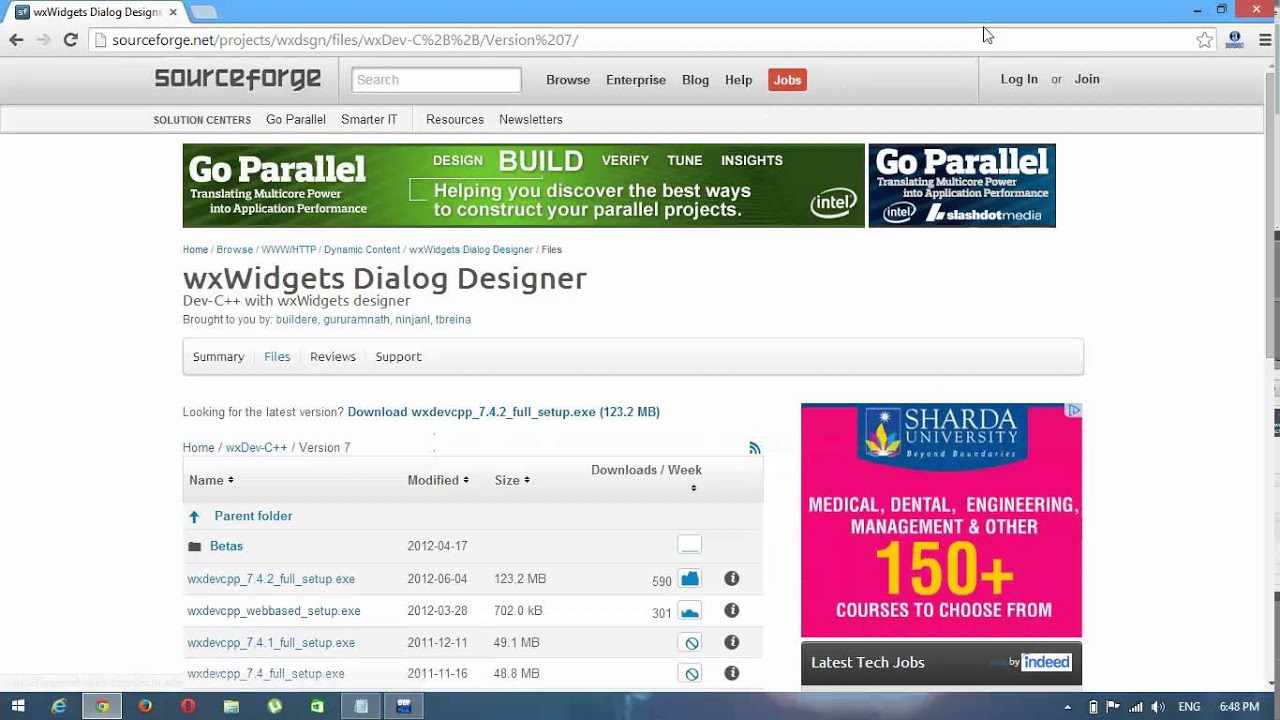Viewport: 1280px width, 720px height.
Task: Open Enterprise in the top navigation
Action: (x=636, y=80)
